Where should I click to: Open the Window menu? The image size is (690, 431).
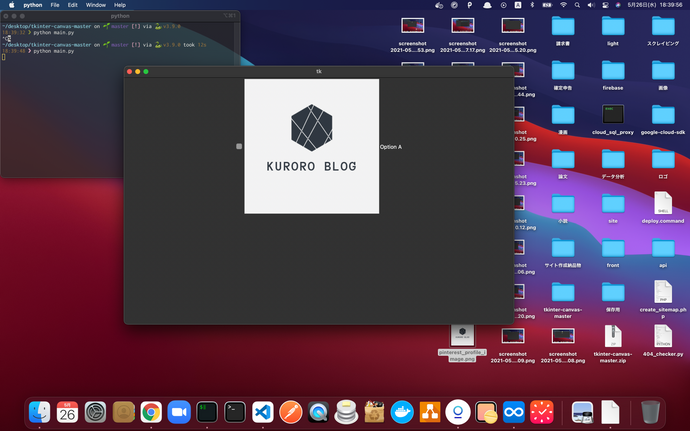pos(95,5)
